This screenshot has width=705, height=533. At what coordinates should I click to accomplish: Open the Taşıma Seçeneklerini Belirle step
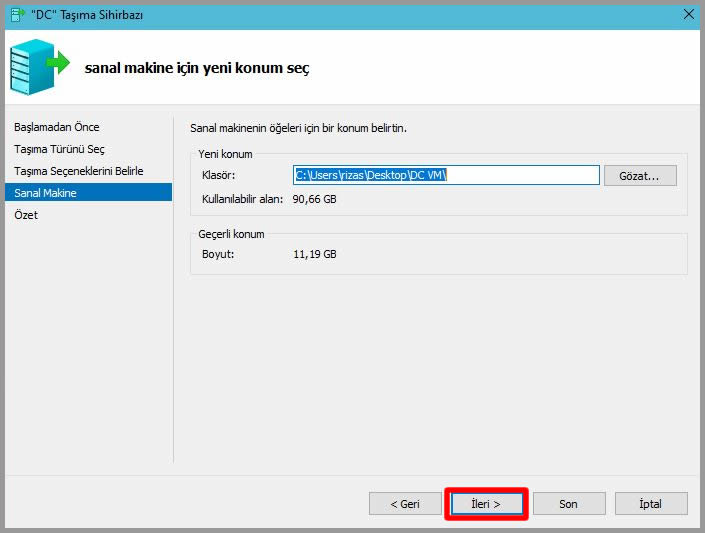[78, 171]
